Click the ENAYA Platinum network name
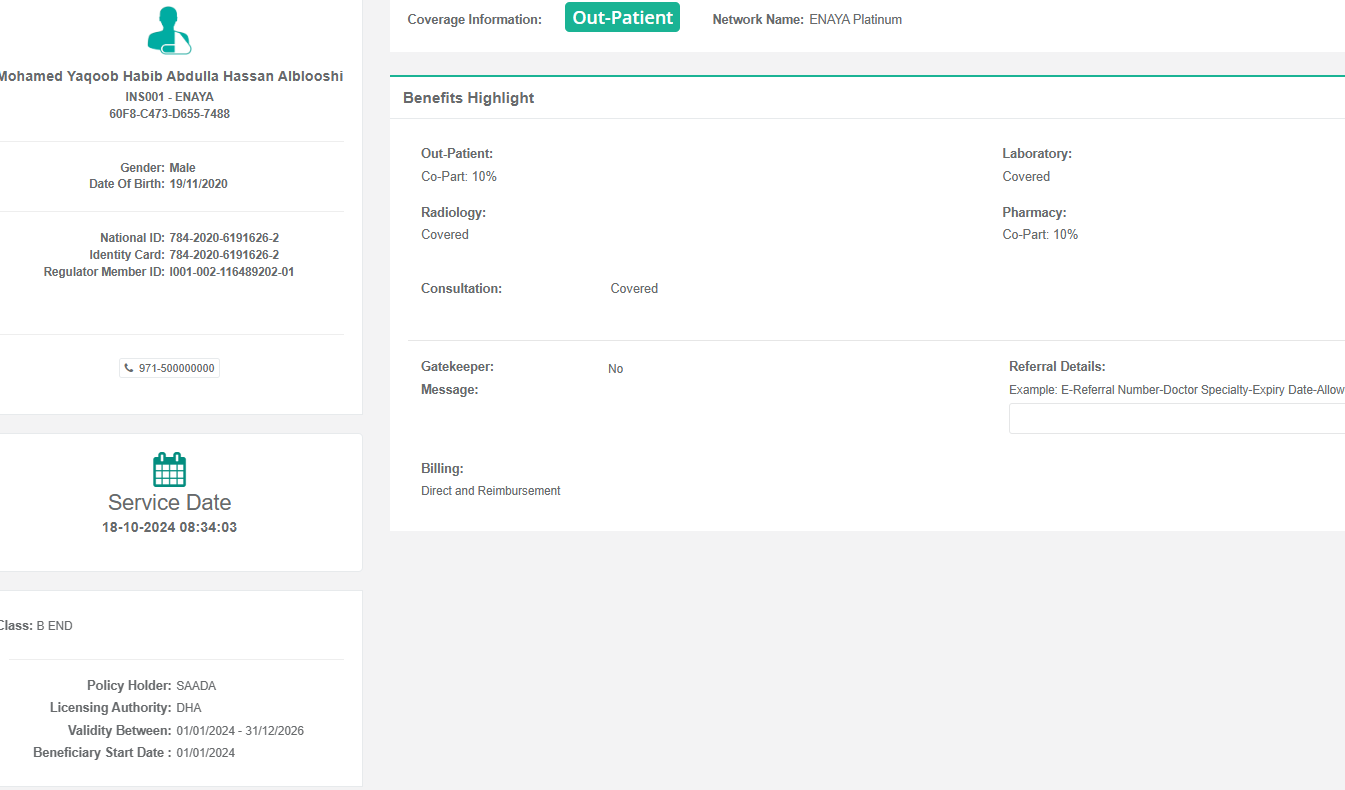The height and width of the screenshot is (790, 1345). pyautogui.click(x=855, y=19)
